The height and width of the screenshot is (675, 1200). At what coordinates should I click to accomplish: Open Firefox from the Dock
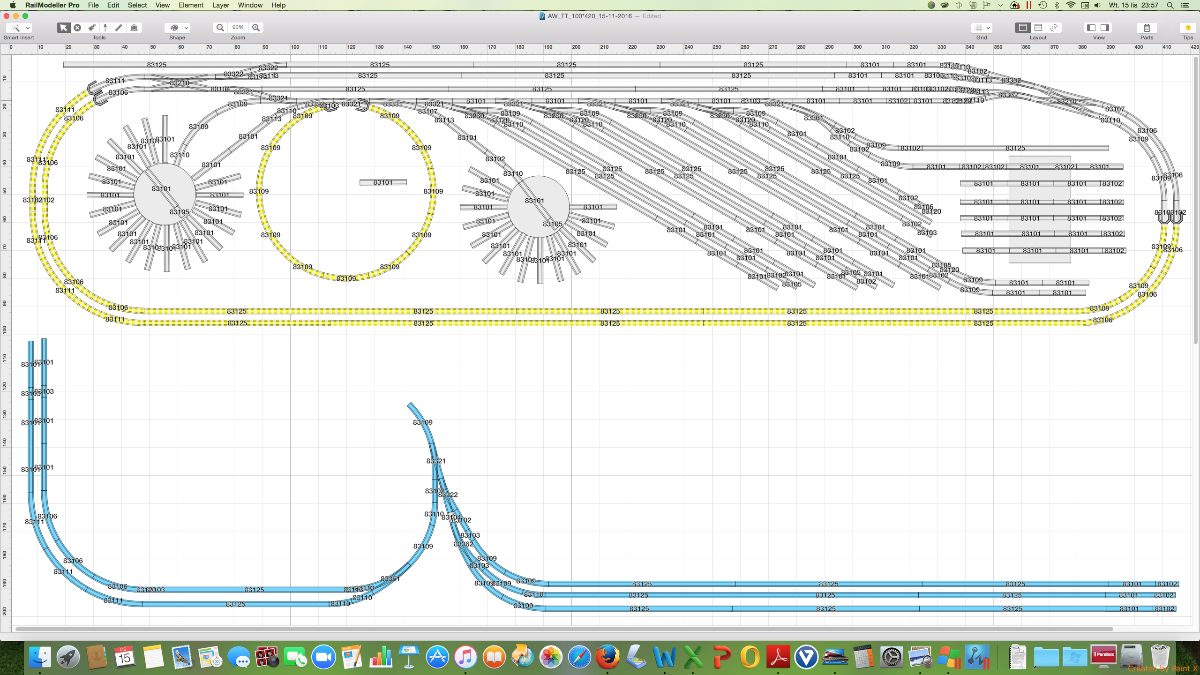607,657
